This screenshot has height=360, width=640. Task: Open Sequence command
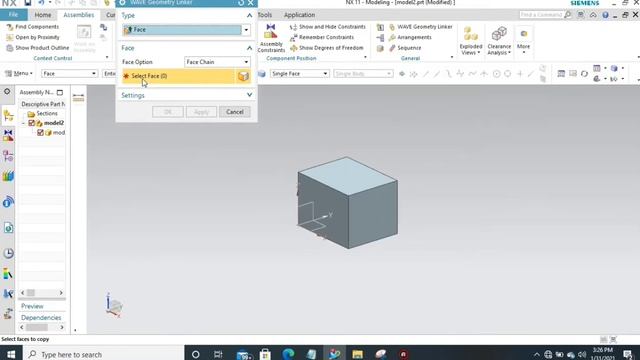(x=405, y=48)
